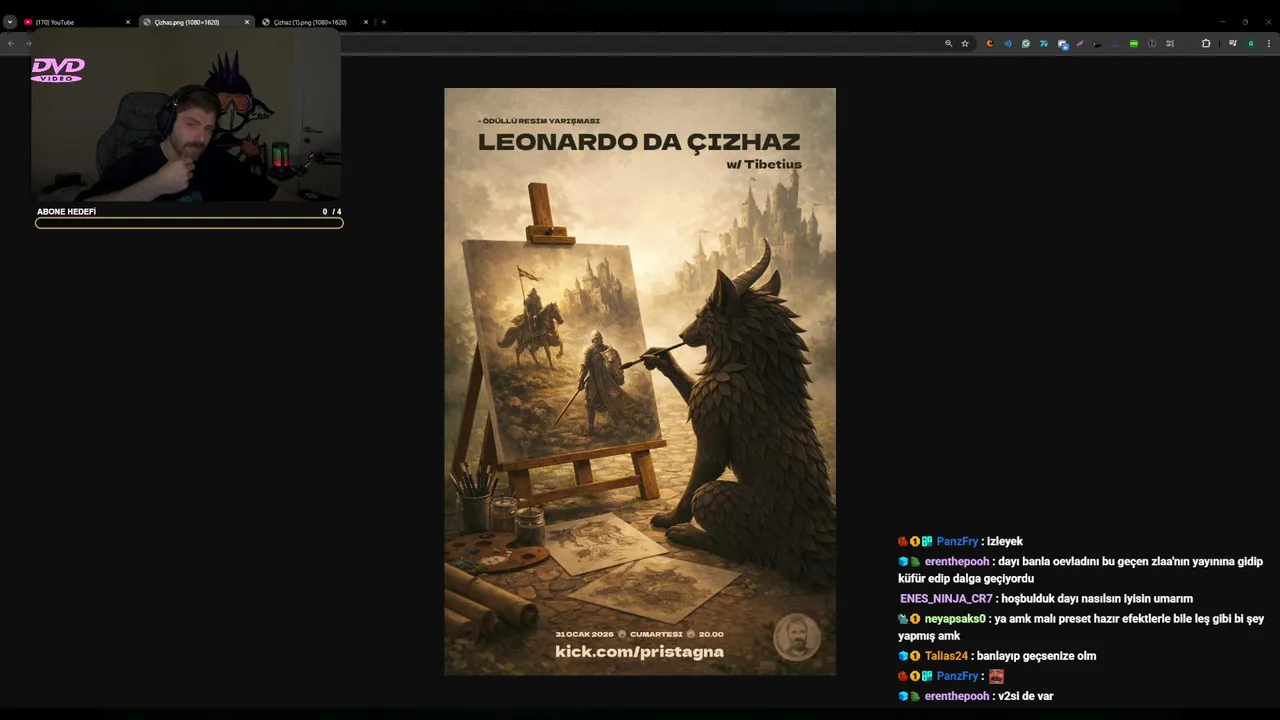Click the neyapsaks0 username in chat
Viewport: 1280px width, 720px height.
[x=955, y=618]
